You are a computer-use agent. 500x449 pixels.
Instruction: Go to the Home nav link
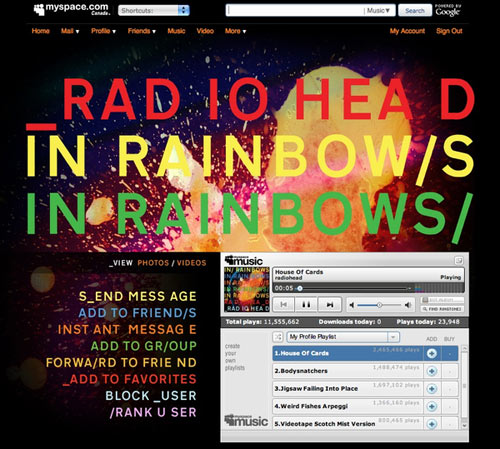pyautogui.click(x=41, y=31)
